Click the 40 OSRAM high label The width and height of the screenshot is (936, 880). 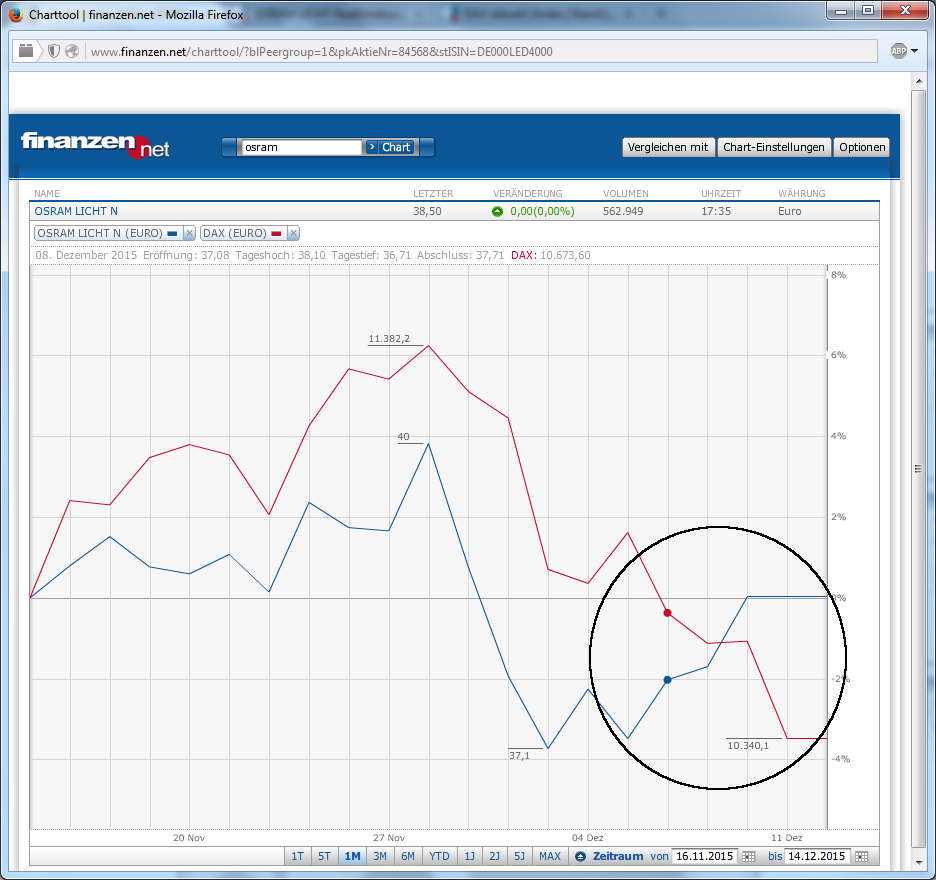(404, 437)
